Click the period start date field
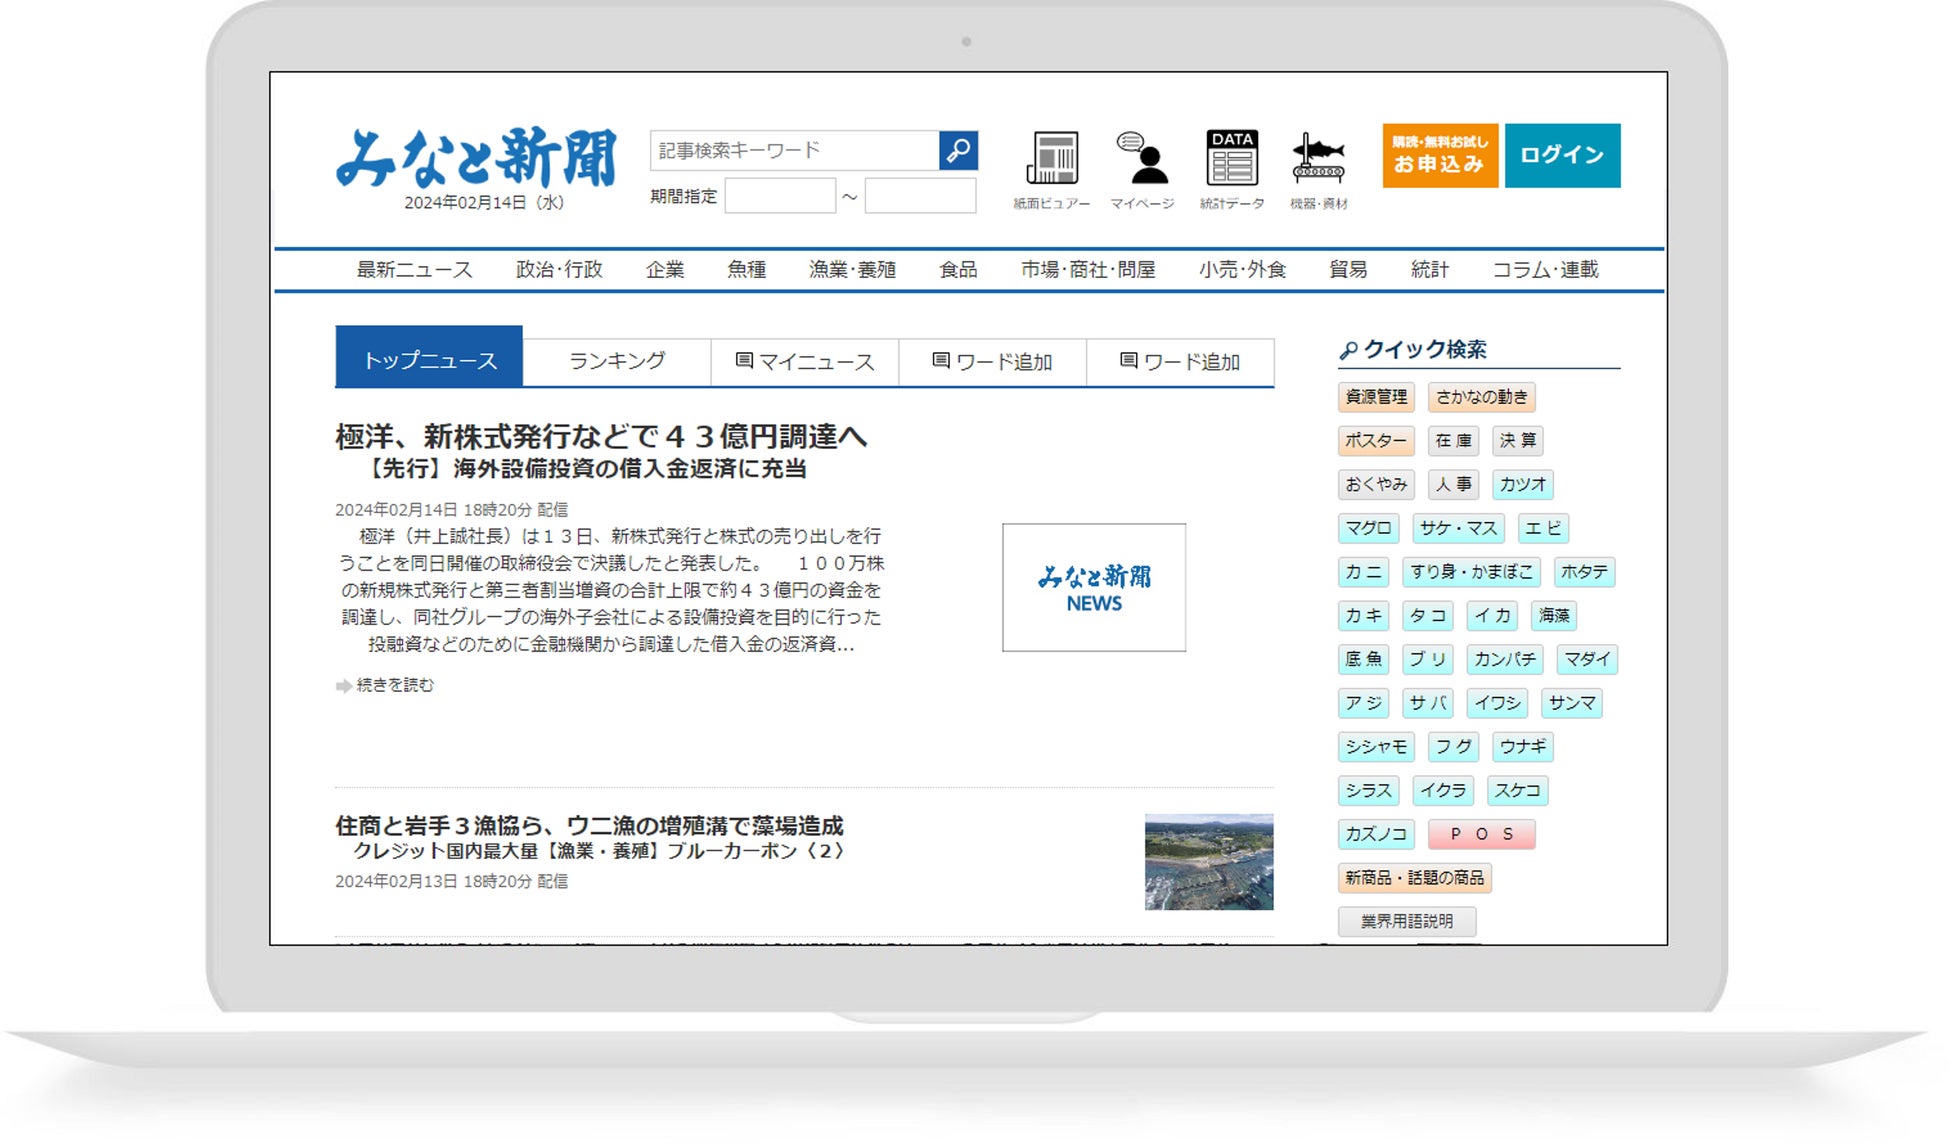The image size is (1950, 1144). tap(780, 196)
